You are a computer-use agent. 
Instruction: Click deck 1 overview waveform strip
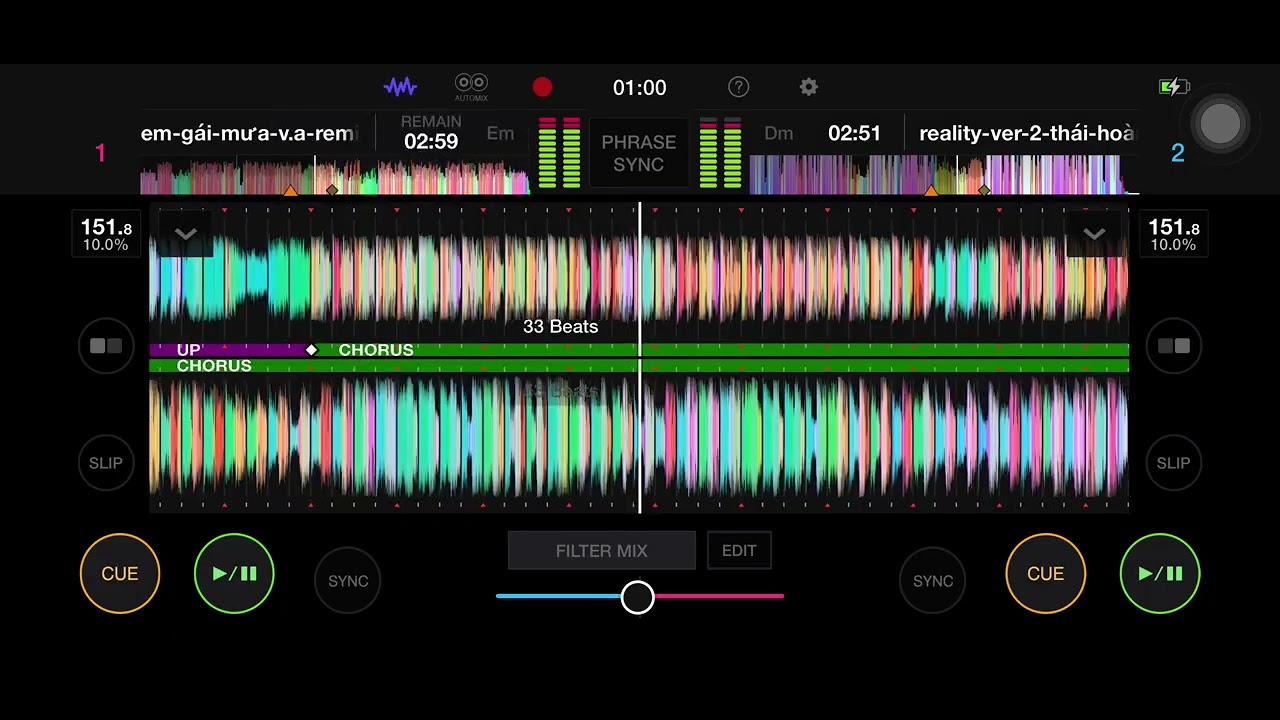tap(335, 175)
